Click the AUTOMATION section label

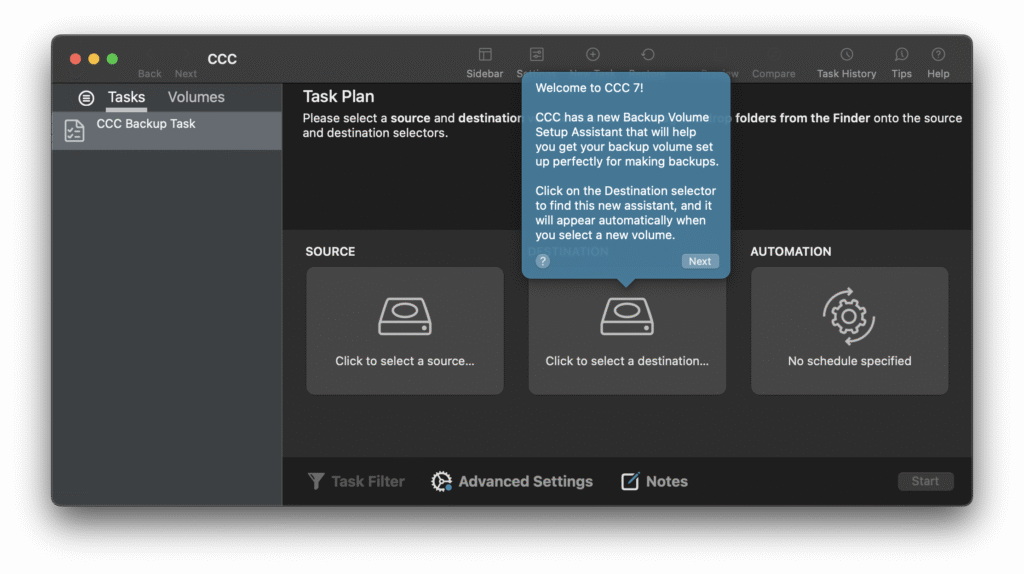coord(790,251)
